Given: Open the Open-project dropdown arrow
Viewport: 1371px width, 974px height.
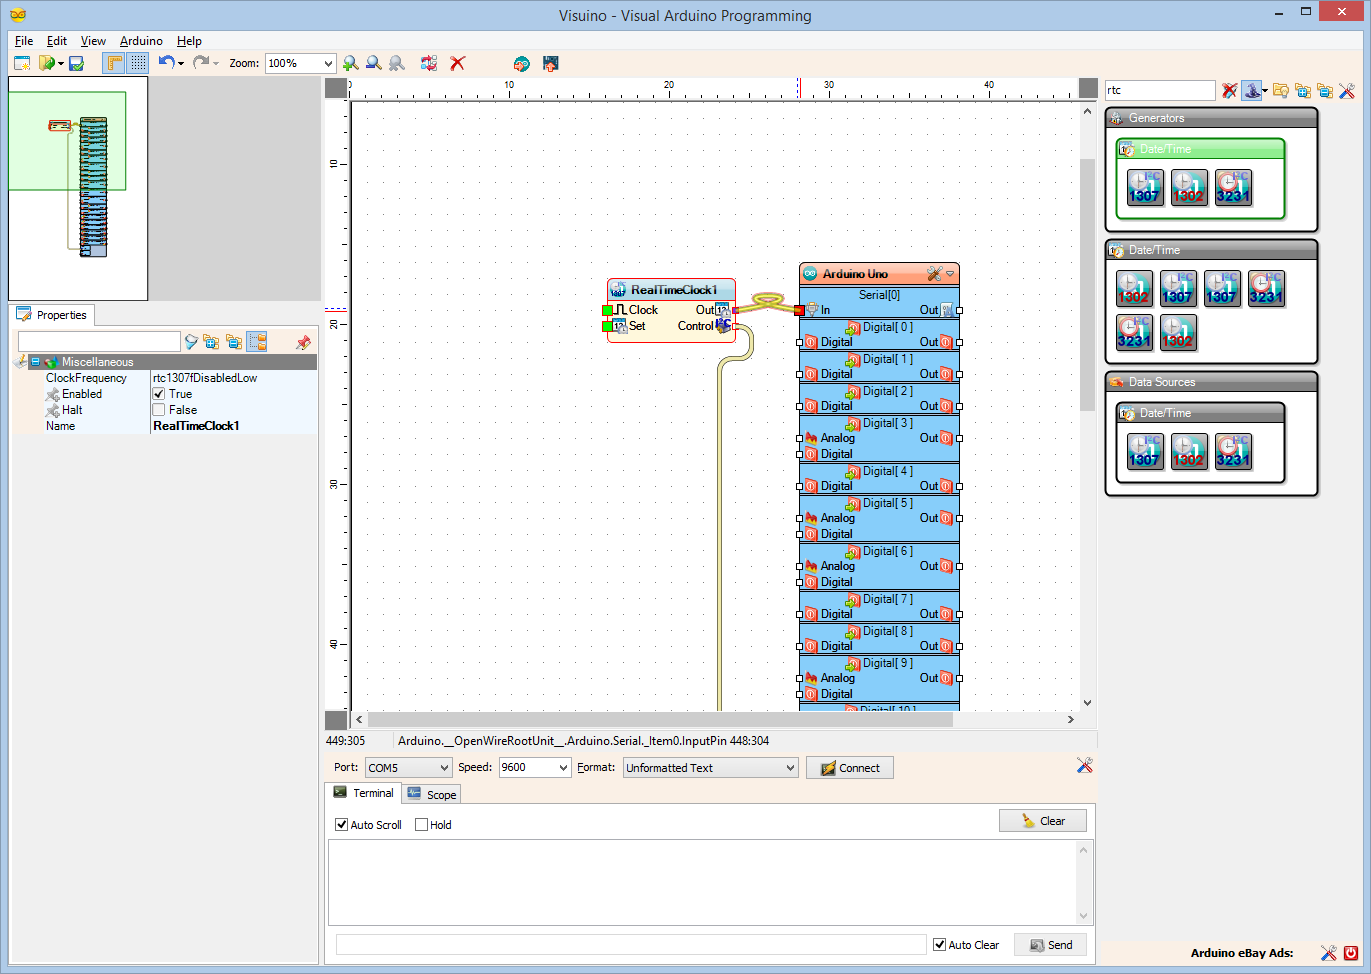Looking at the screenshot, I should click(61, 63).
